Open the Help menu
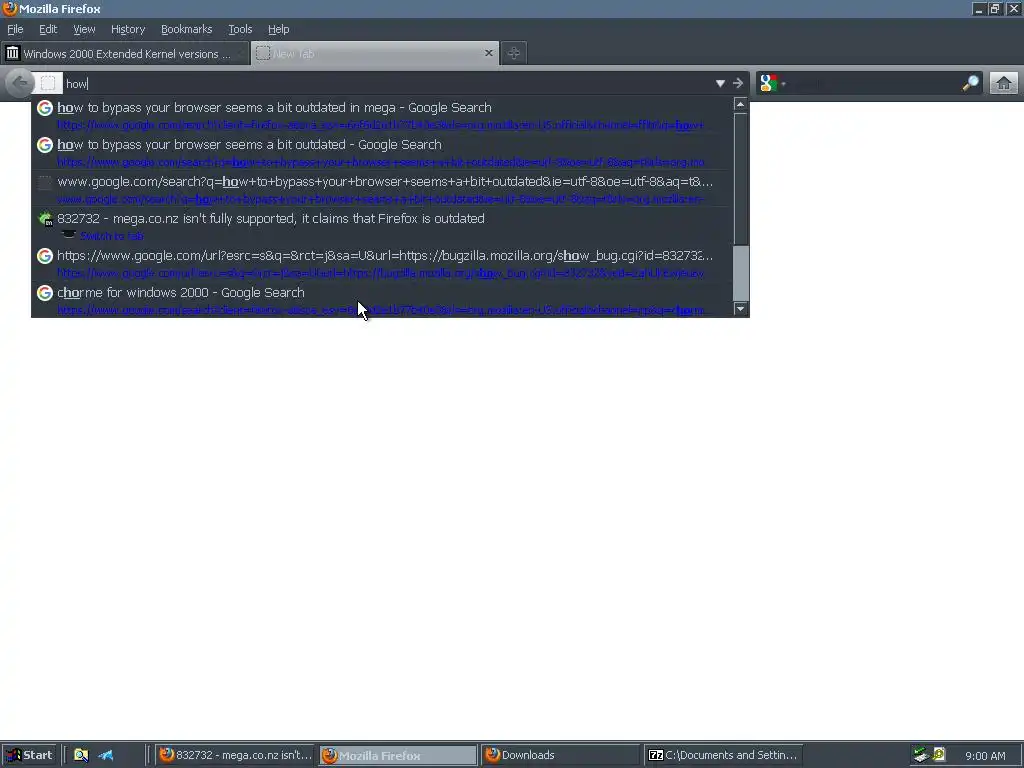 tap(278, 29)
